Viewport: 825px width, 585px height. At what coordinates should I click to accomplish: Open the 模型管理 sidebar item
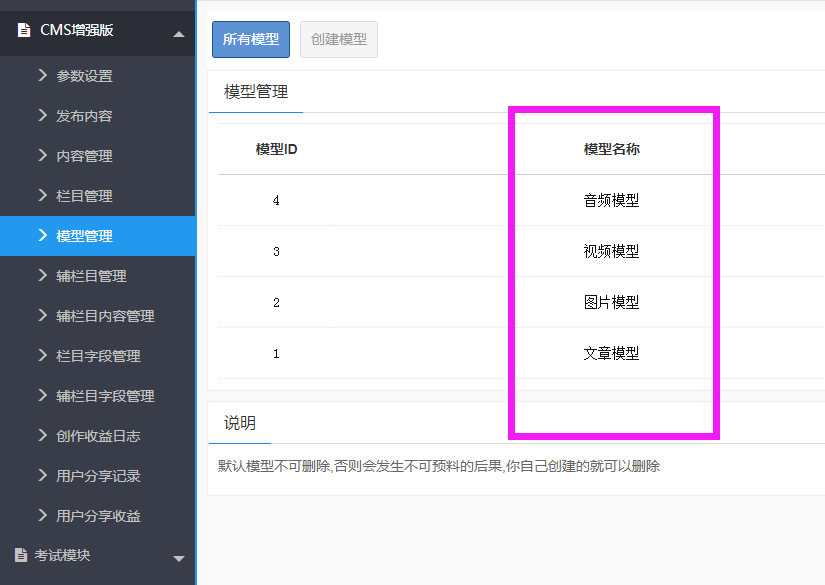coord(85,236)
